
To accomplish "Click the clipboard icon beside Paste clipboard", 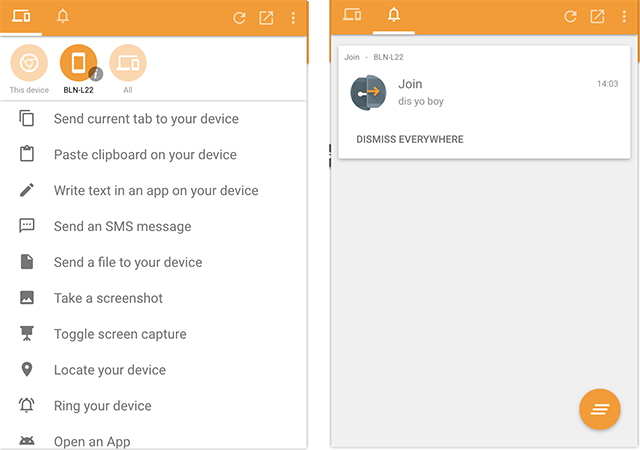I will 27,154.
